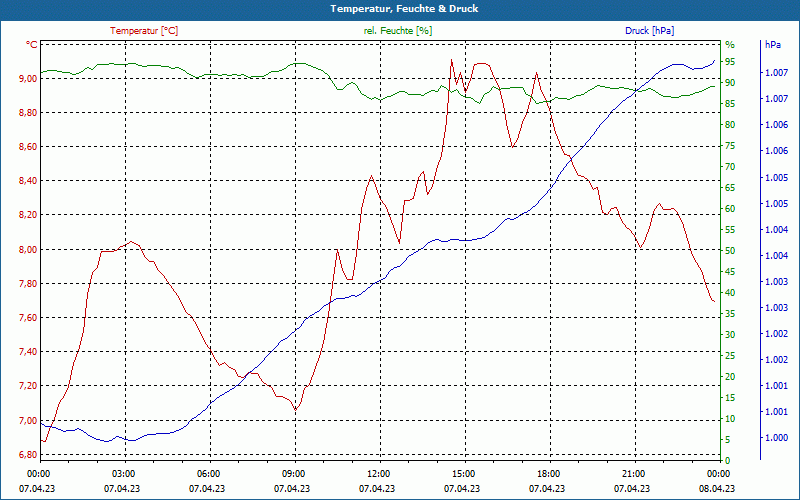Click the '08.04.23' date label
Image resolution: width=800 pixels, height=500 pixels.
(717, 488)
